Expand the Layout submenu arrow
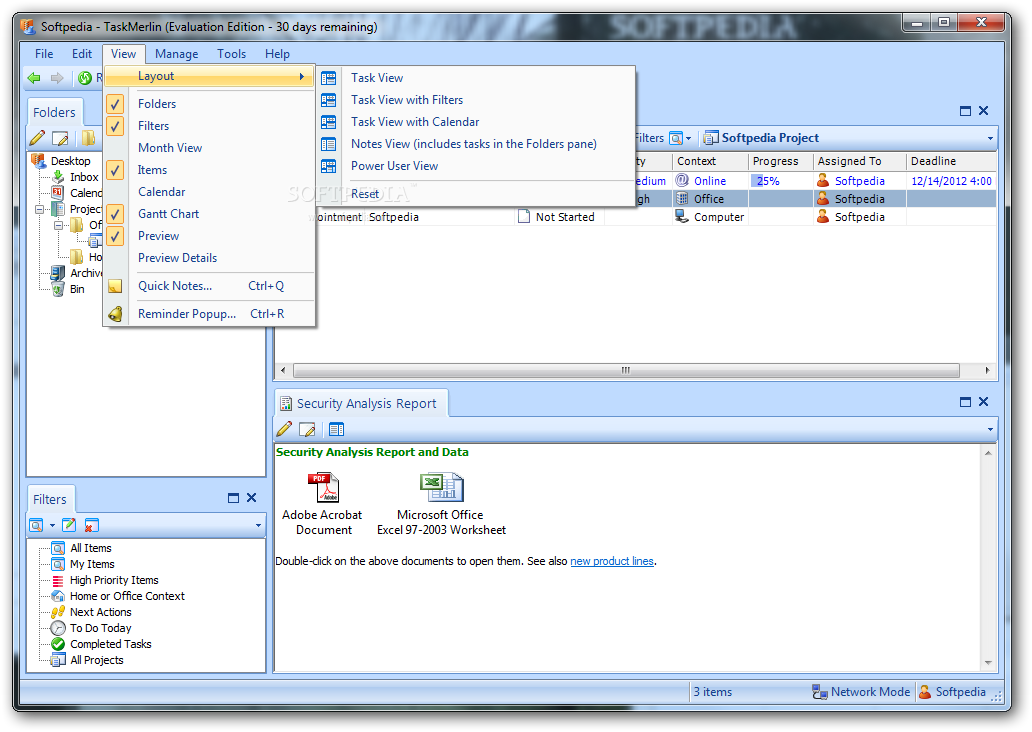Screen dimensions: 1032x732 301,76
